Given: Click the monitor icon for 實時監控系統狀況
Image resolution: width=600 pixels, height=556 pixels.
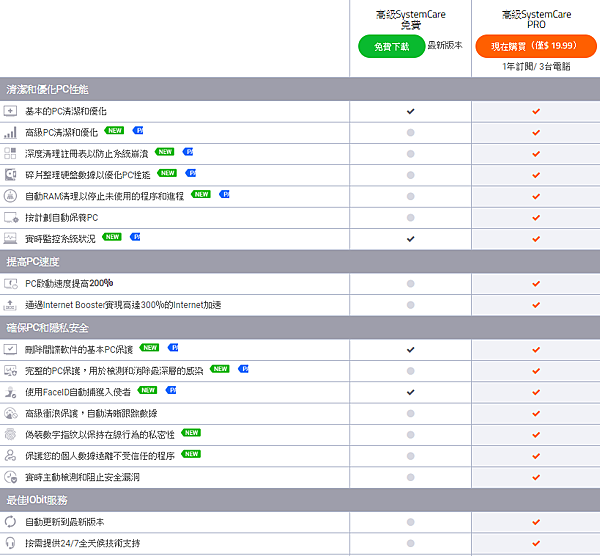Looking at the screenshot, I should 10,239.
